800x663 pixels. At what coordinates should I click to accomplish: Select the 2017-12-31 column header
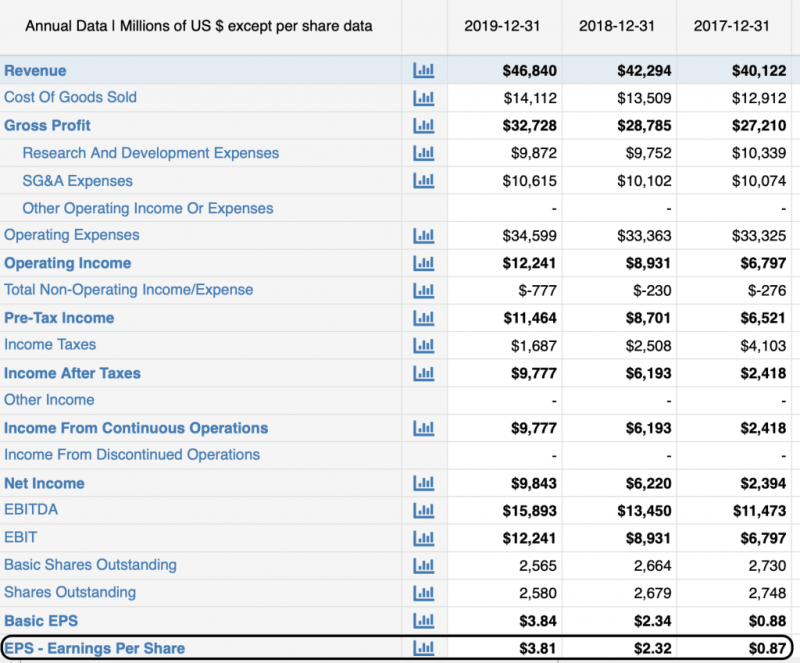tap(731, 28)
